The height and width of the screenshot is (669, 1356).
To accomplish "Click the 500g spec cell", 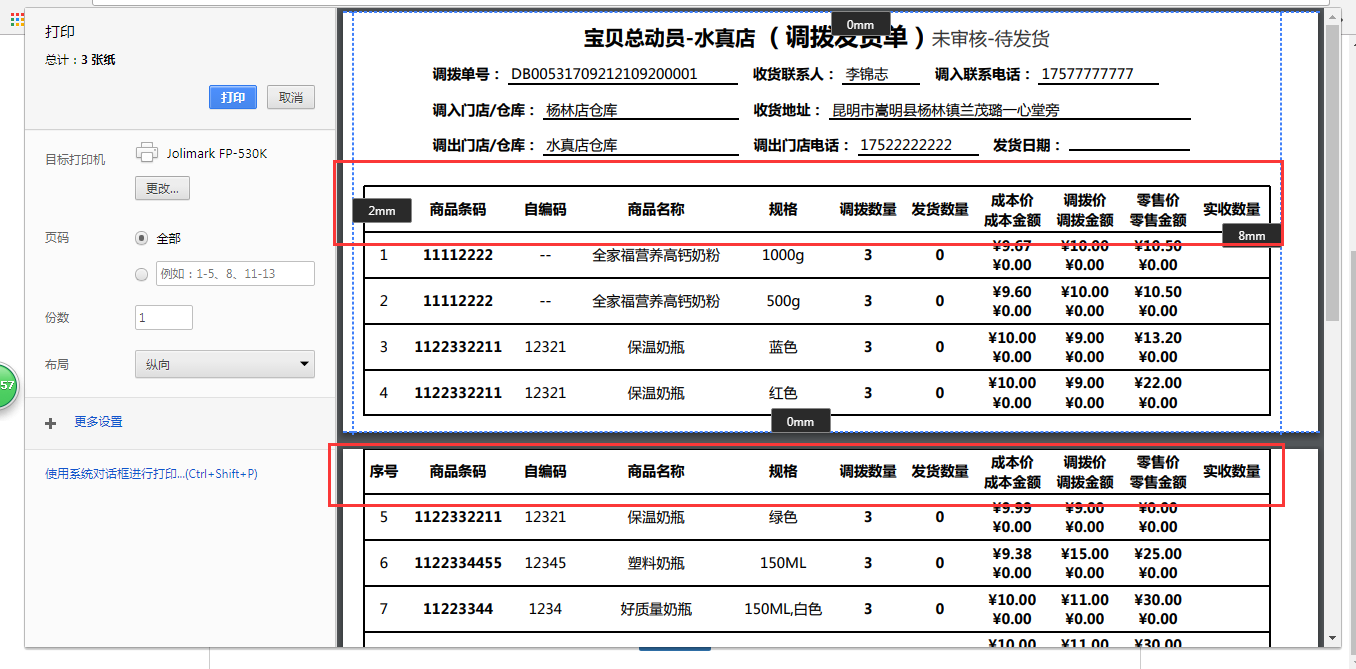I will (x=783, y=301).
